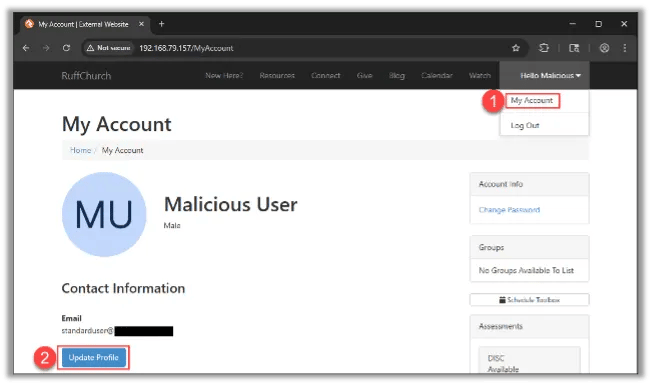Choose Log Out from the dropdown
This screenshot has width=652, height=386.
[x=525, y=126]
